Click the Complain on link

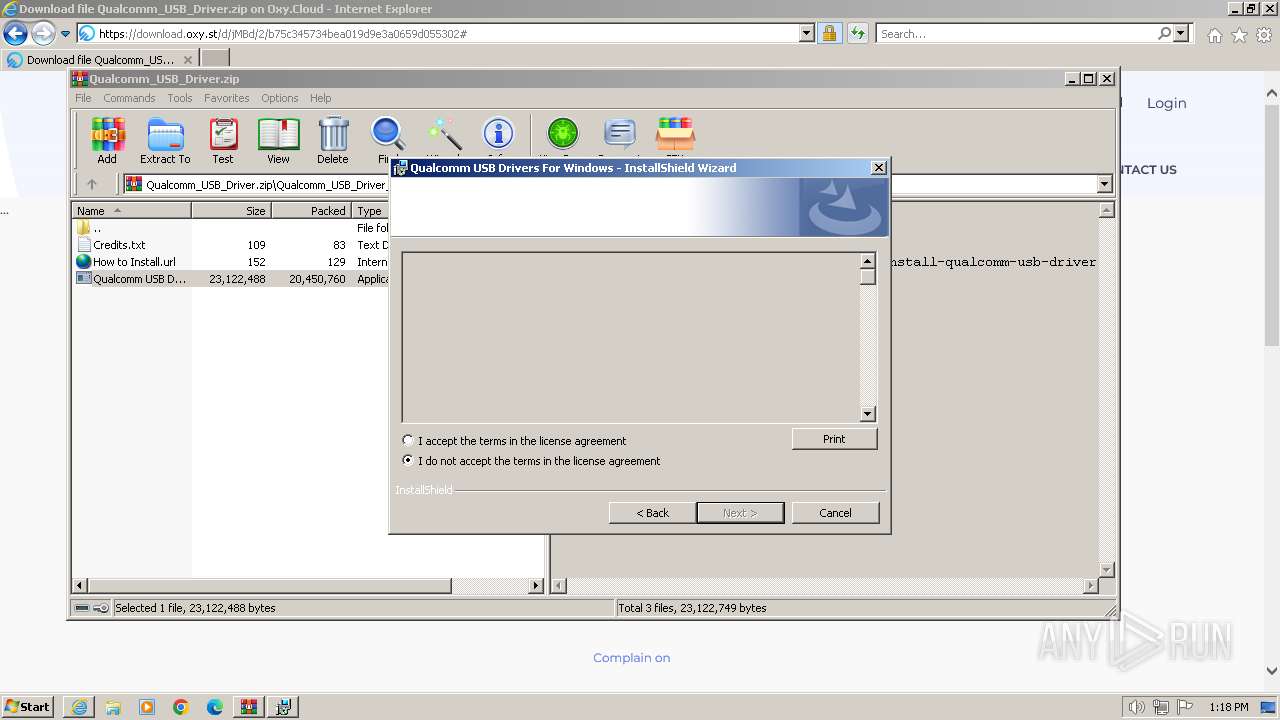631,658
